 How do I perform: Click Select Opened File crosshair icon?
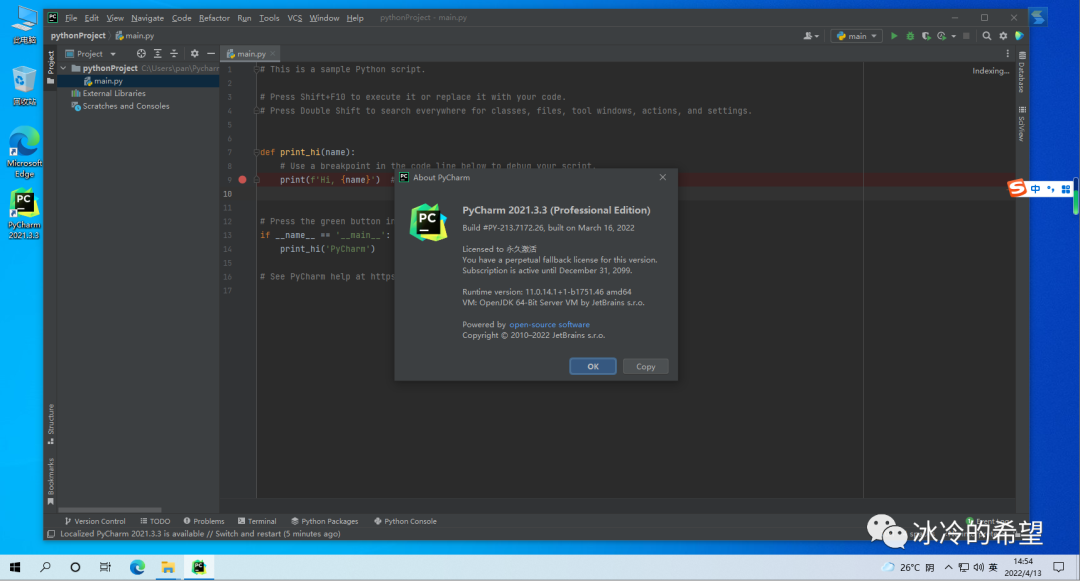[141, 54]
